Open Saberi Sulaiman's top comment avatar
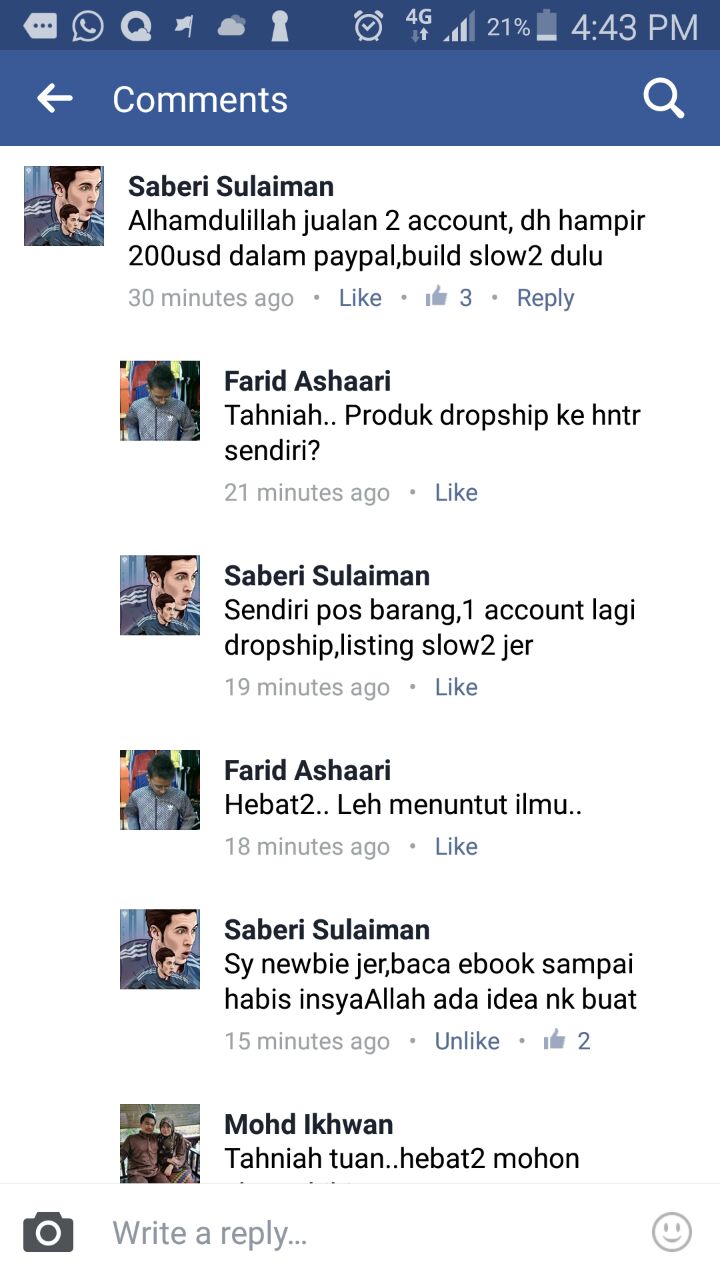 pyautogui.click(x=64, y=206)
